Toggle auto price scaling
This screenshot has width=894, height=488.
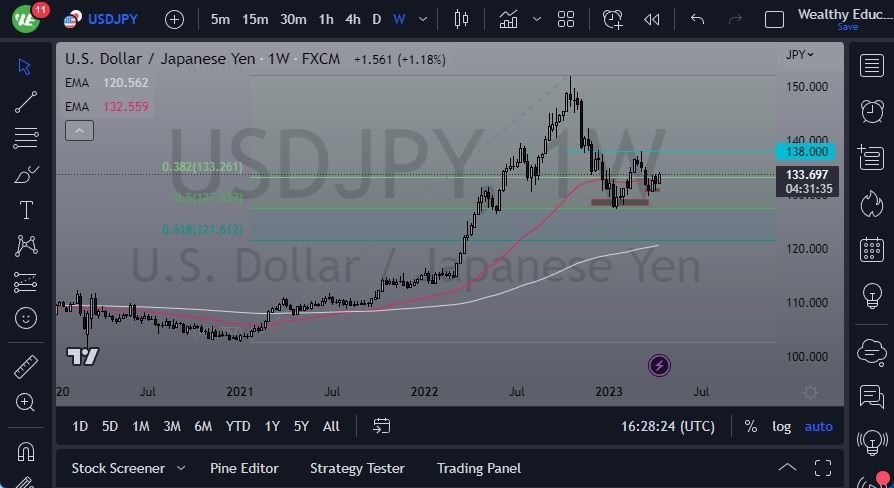point(818,426)
